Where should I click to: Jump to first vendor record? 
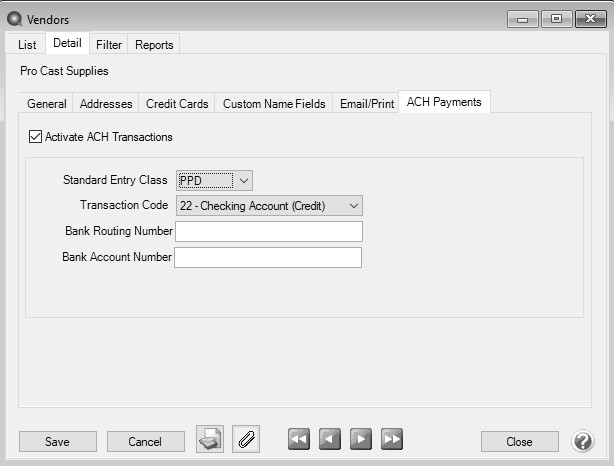pyautogui.click(x=299, y=440)
